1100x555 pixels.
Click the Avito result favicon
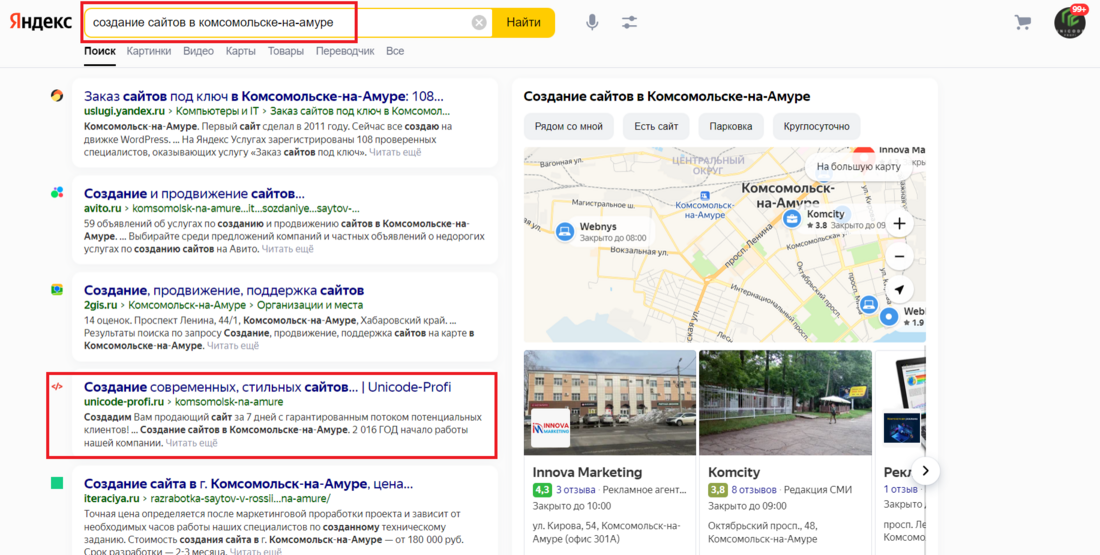[x=57, y=193]
